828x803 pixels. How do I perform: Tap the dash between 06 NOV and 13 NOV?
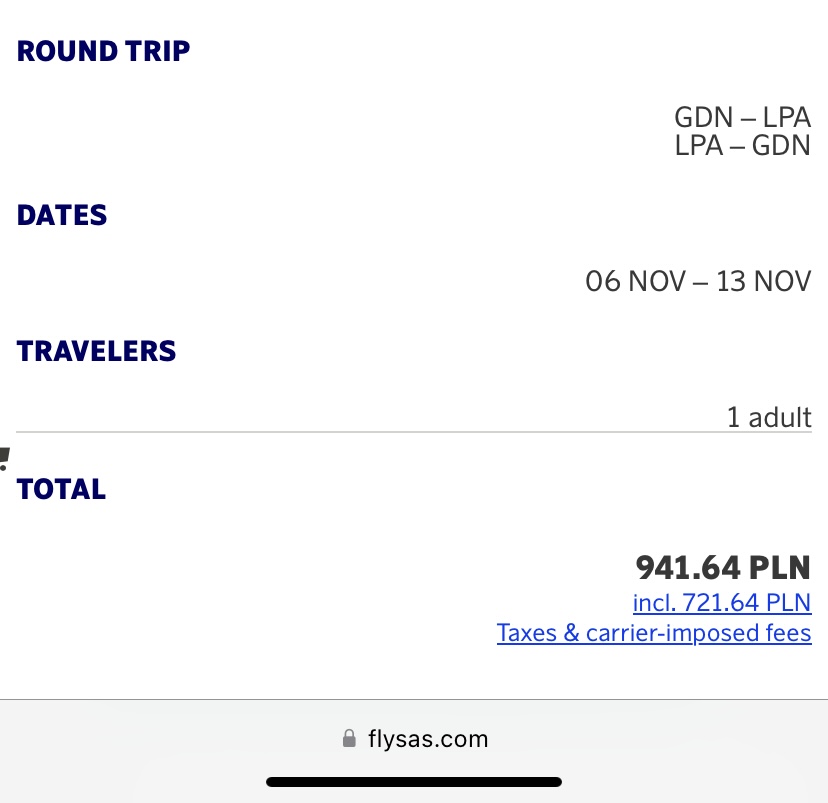click(701, 283)
